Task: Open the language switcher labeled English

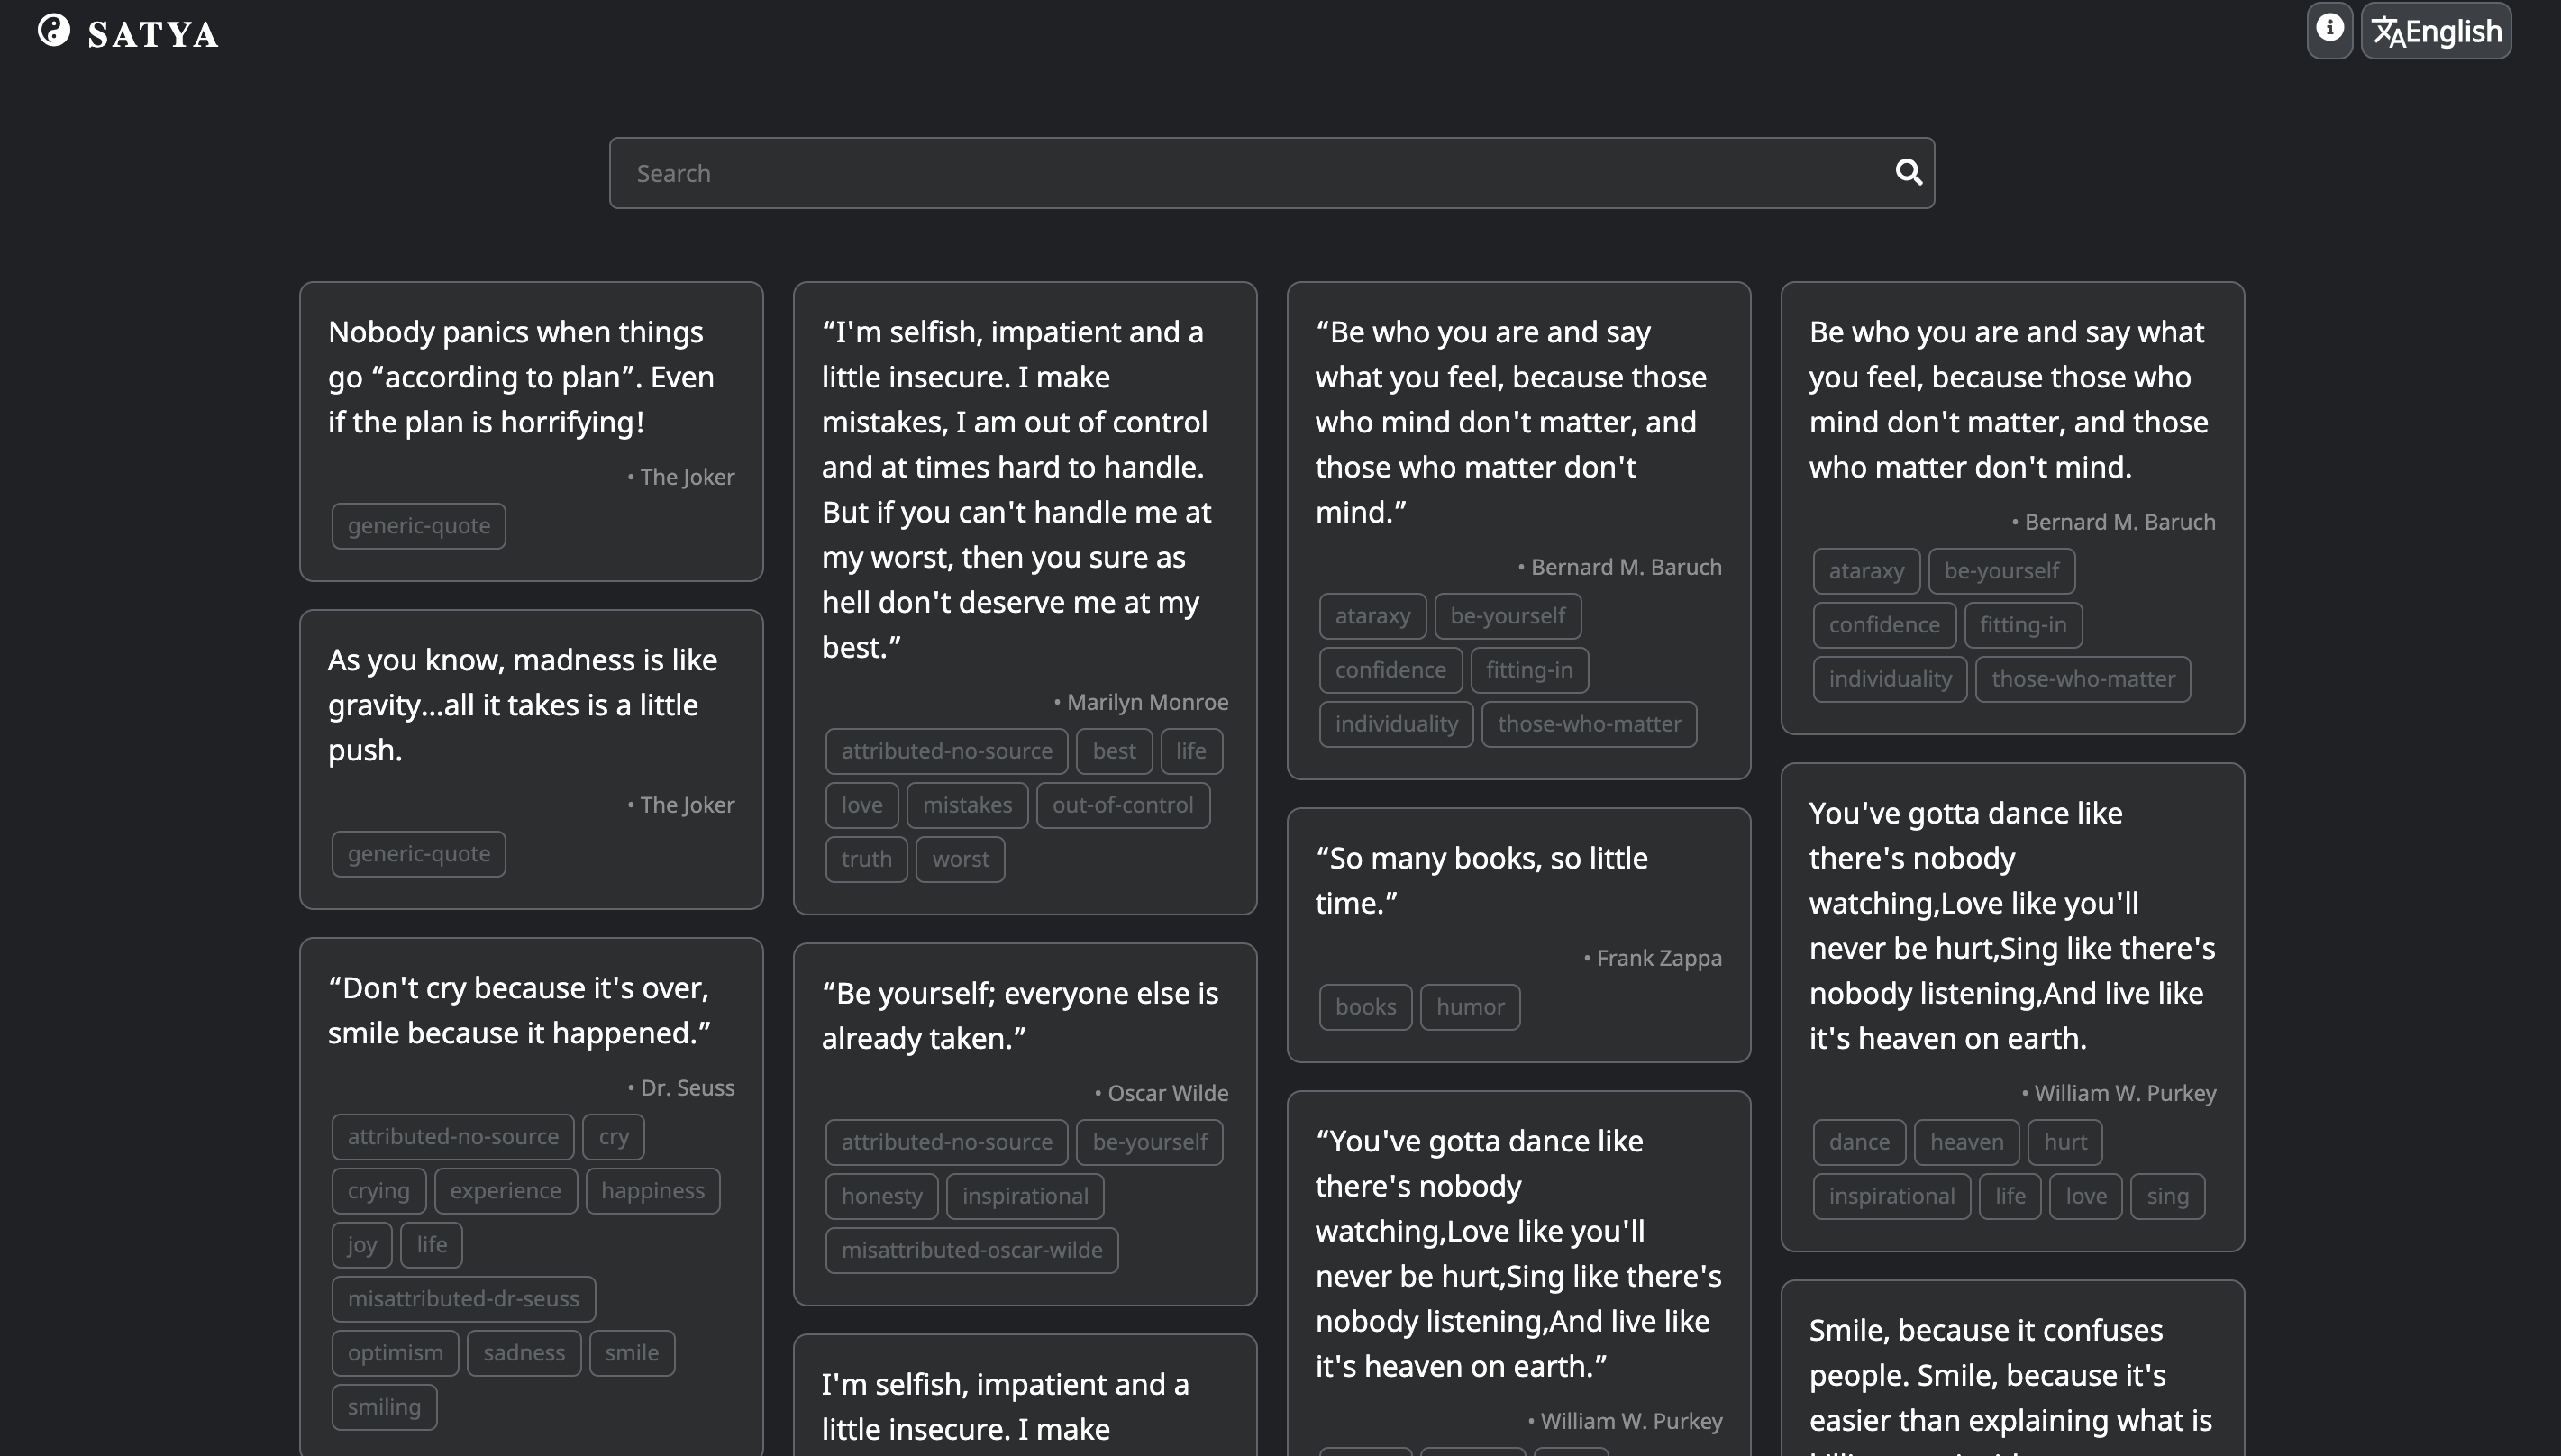Action: 2436,30
